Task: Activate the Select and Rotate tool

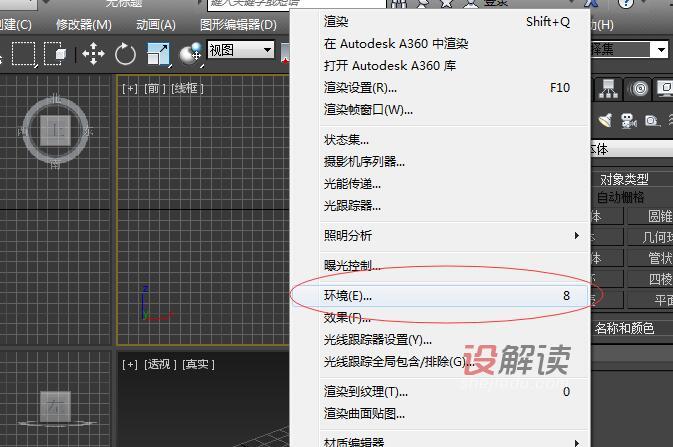Action: click(x=125, y=54)
